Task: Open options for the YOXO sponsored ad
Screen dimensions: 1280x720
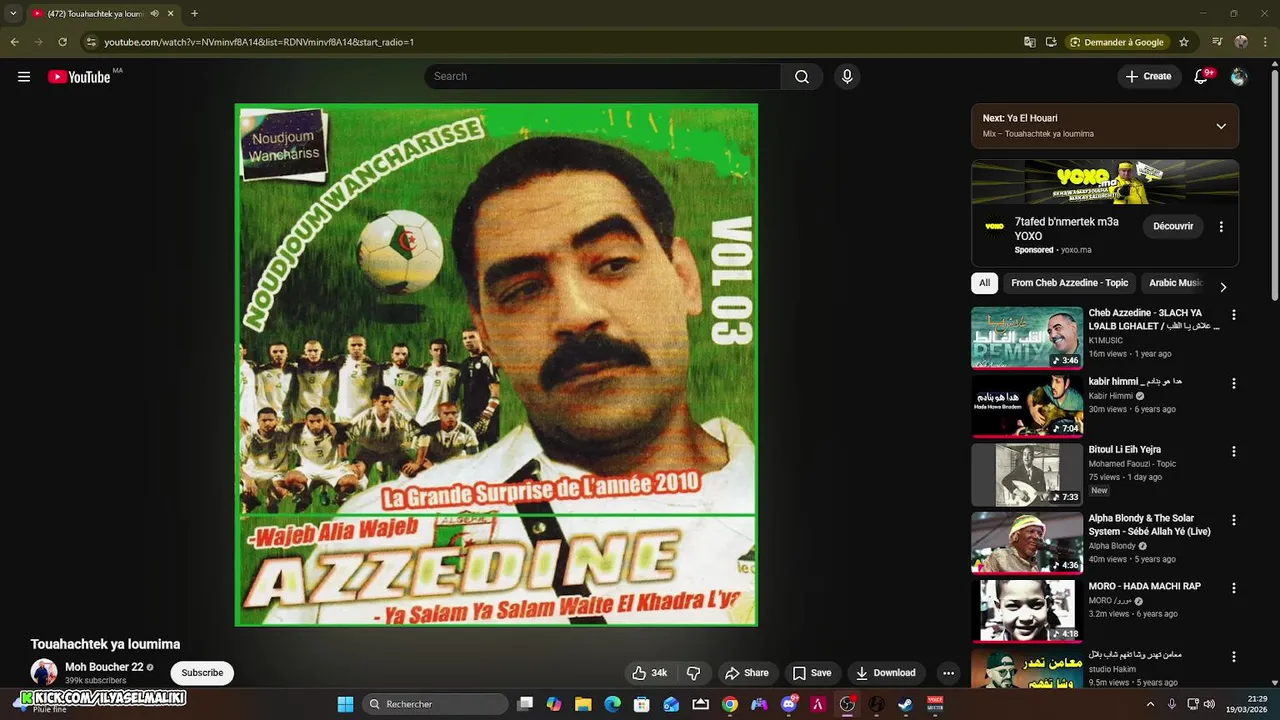Action: click(1221, 227)
